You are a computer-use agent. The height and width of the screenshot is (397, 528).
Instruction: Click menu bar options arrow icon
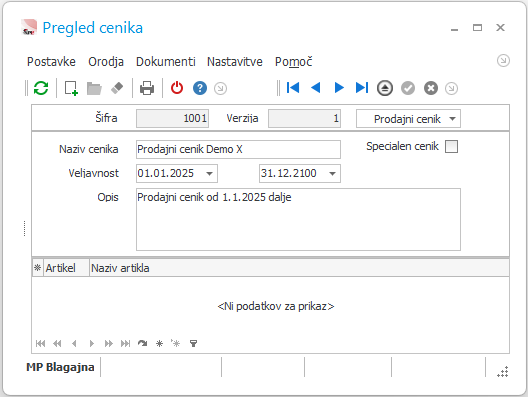coord(503,61)
